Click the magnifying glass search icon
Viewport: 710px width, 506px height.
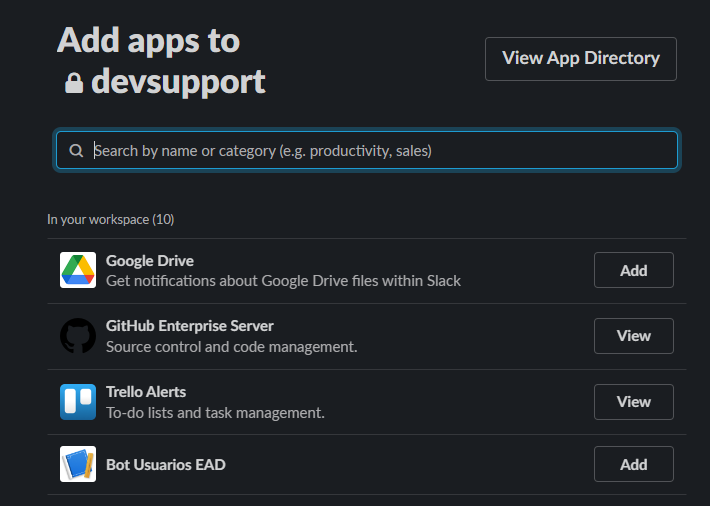[76, 150]
